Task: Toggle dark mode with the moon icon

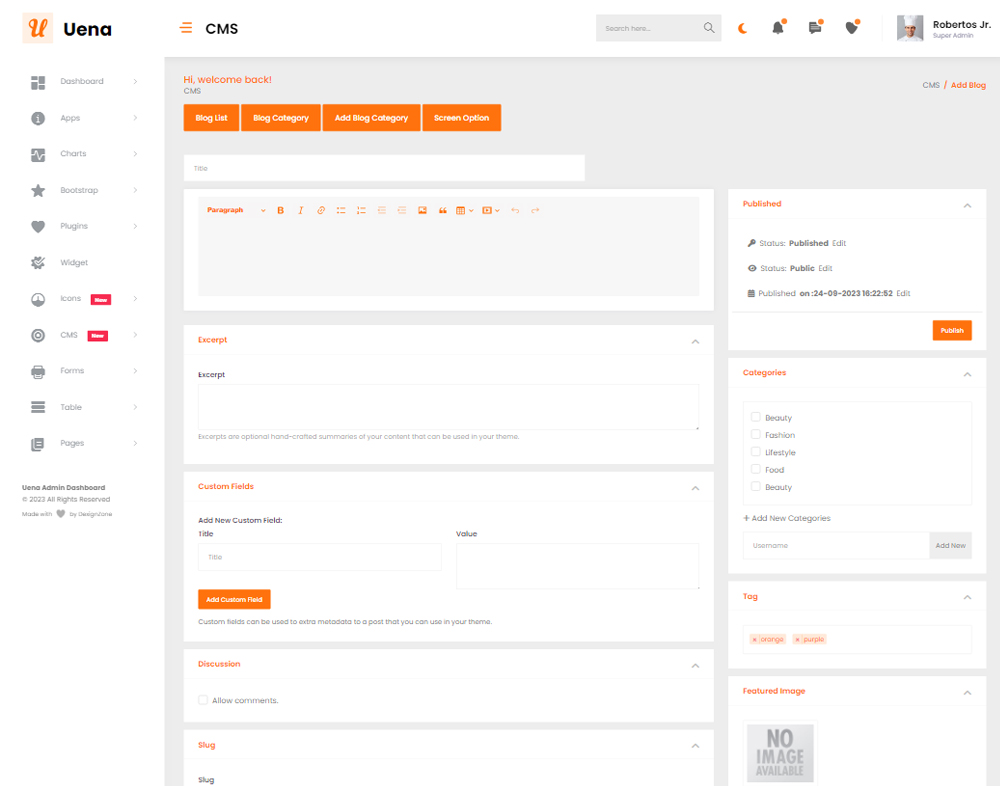Action: [x=742, y=28]
